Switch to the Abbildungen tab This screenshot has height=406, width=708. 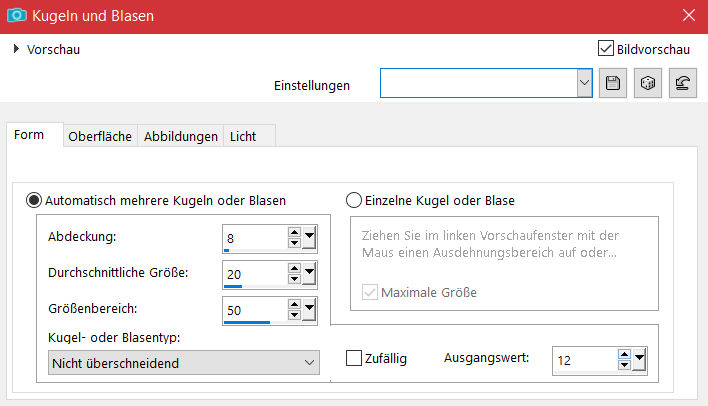180,137
